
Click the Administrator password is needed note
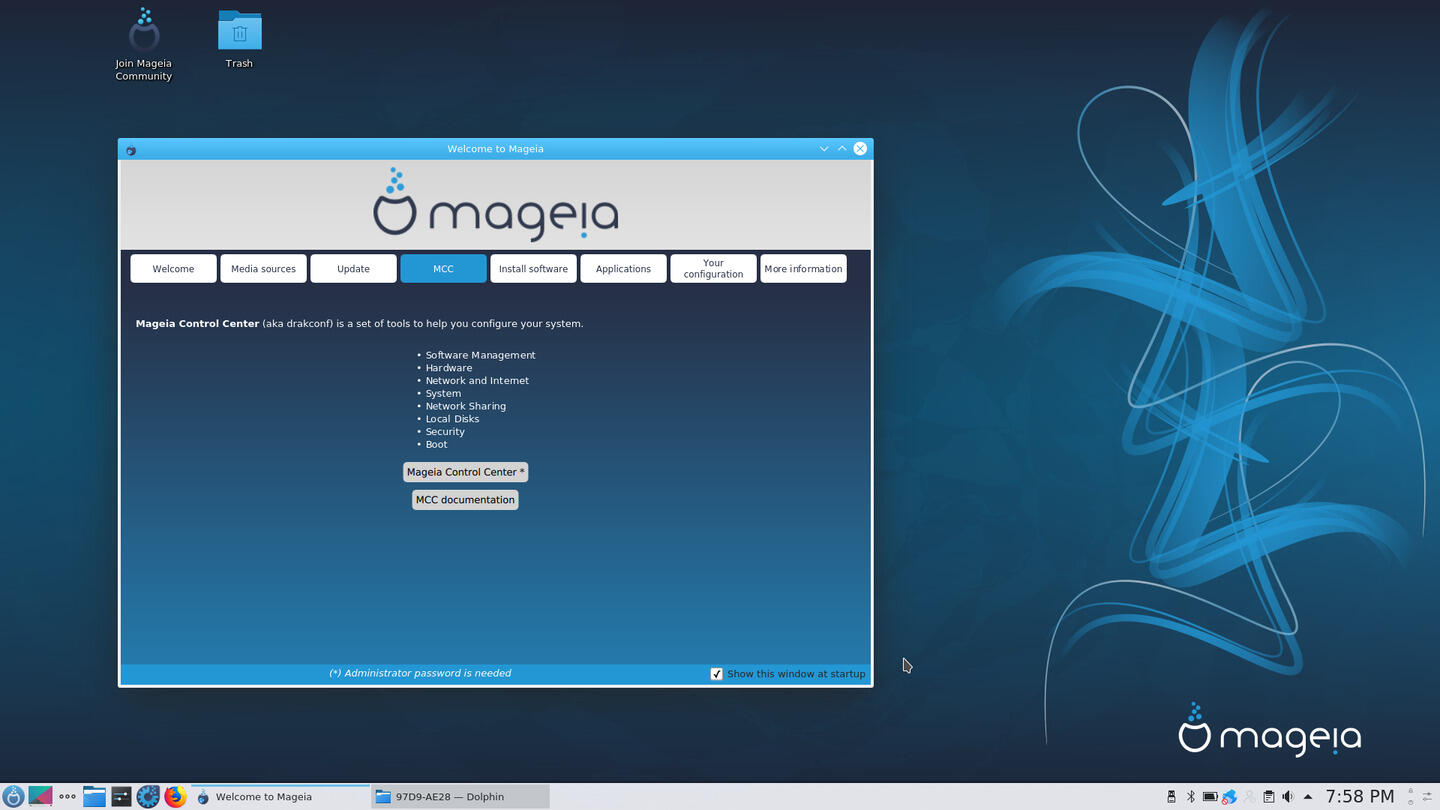click(x=420, y=673)
